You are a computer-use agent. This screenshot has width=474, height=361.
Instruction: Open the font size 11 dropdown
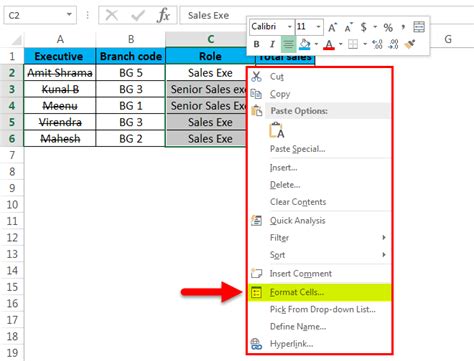click(x=318, y=27)
